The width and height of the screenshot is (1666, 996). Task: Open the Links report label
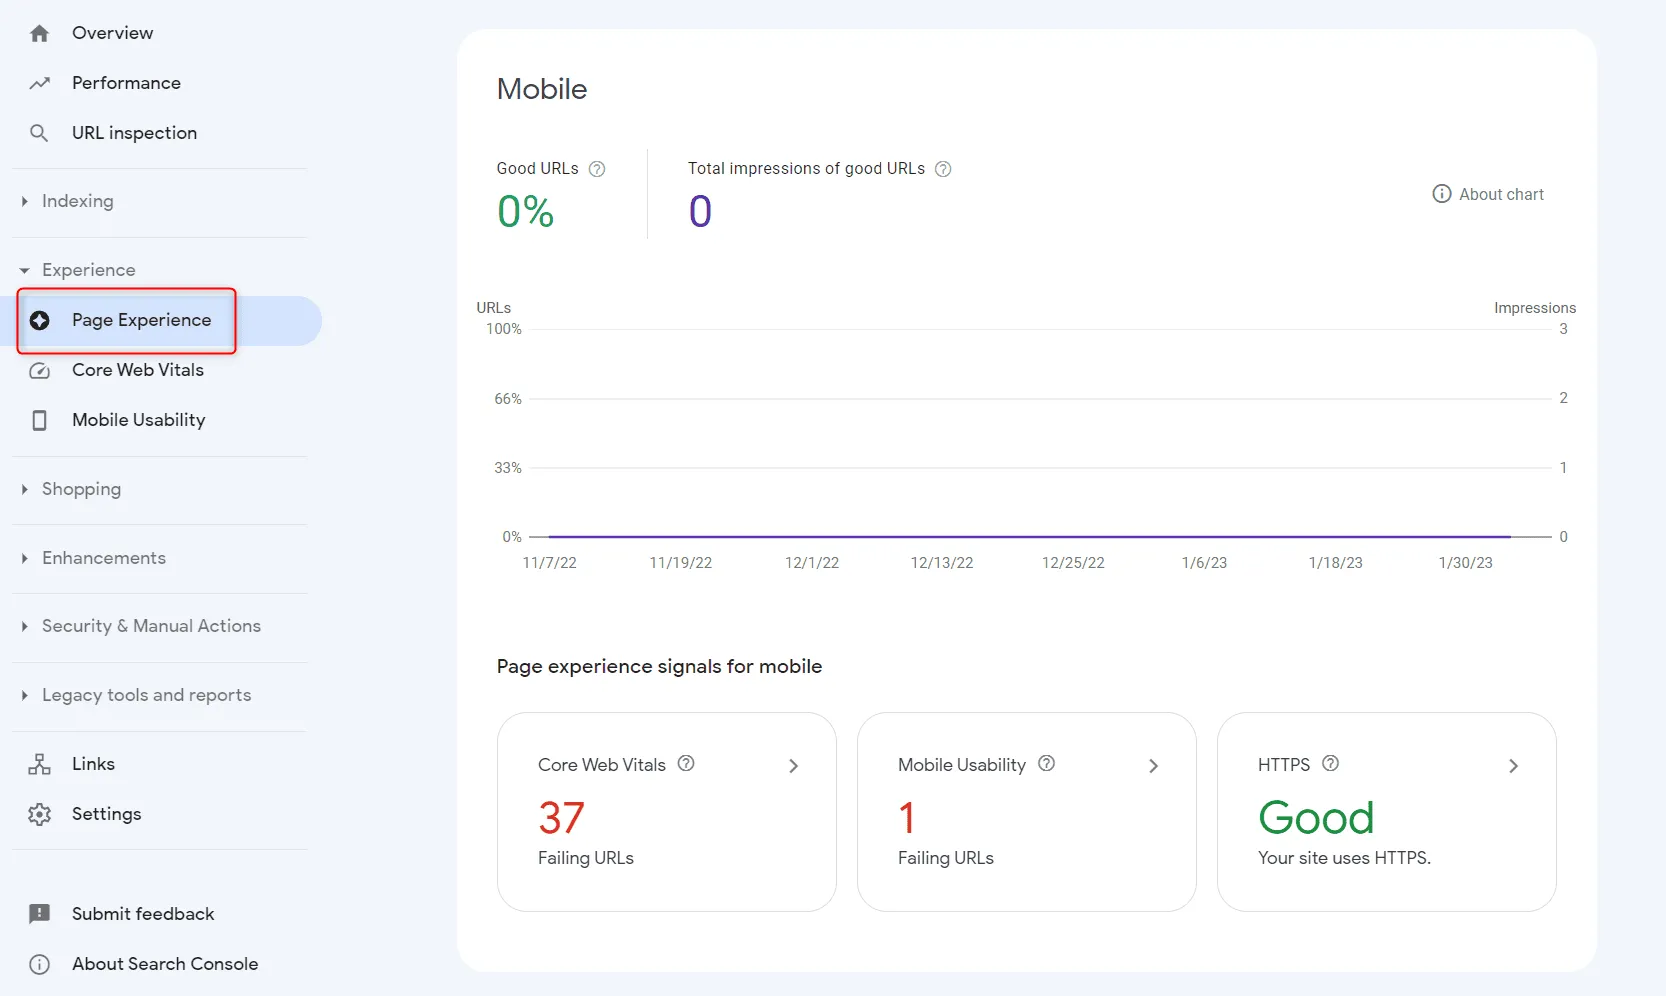point(93,764)
